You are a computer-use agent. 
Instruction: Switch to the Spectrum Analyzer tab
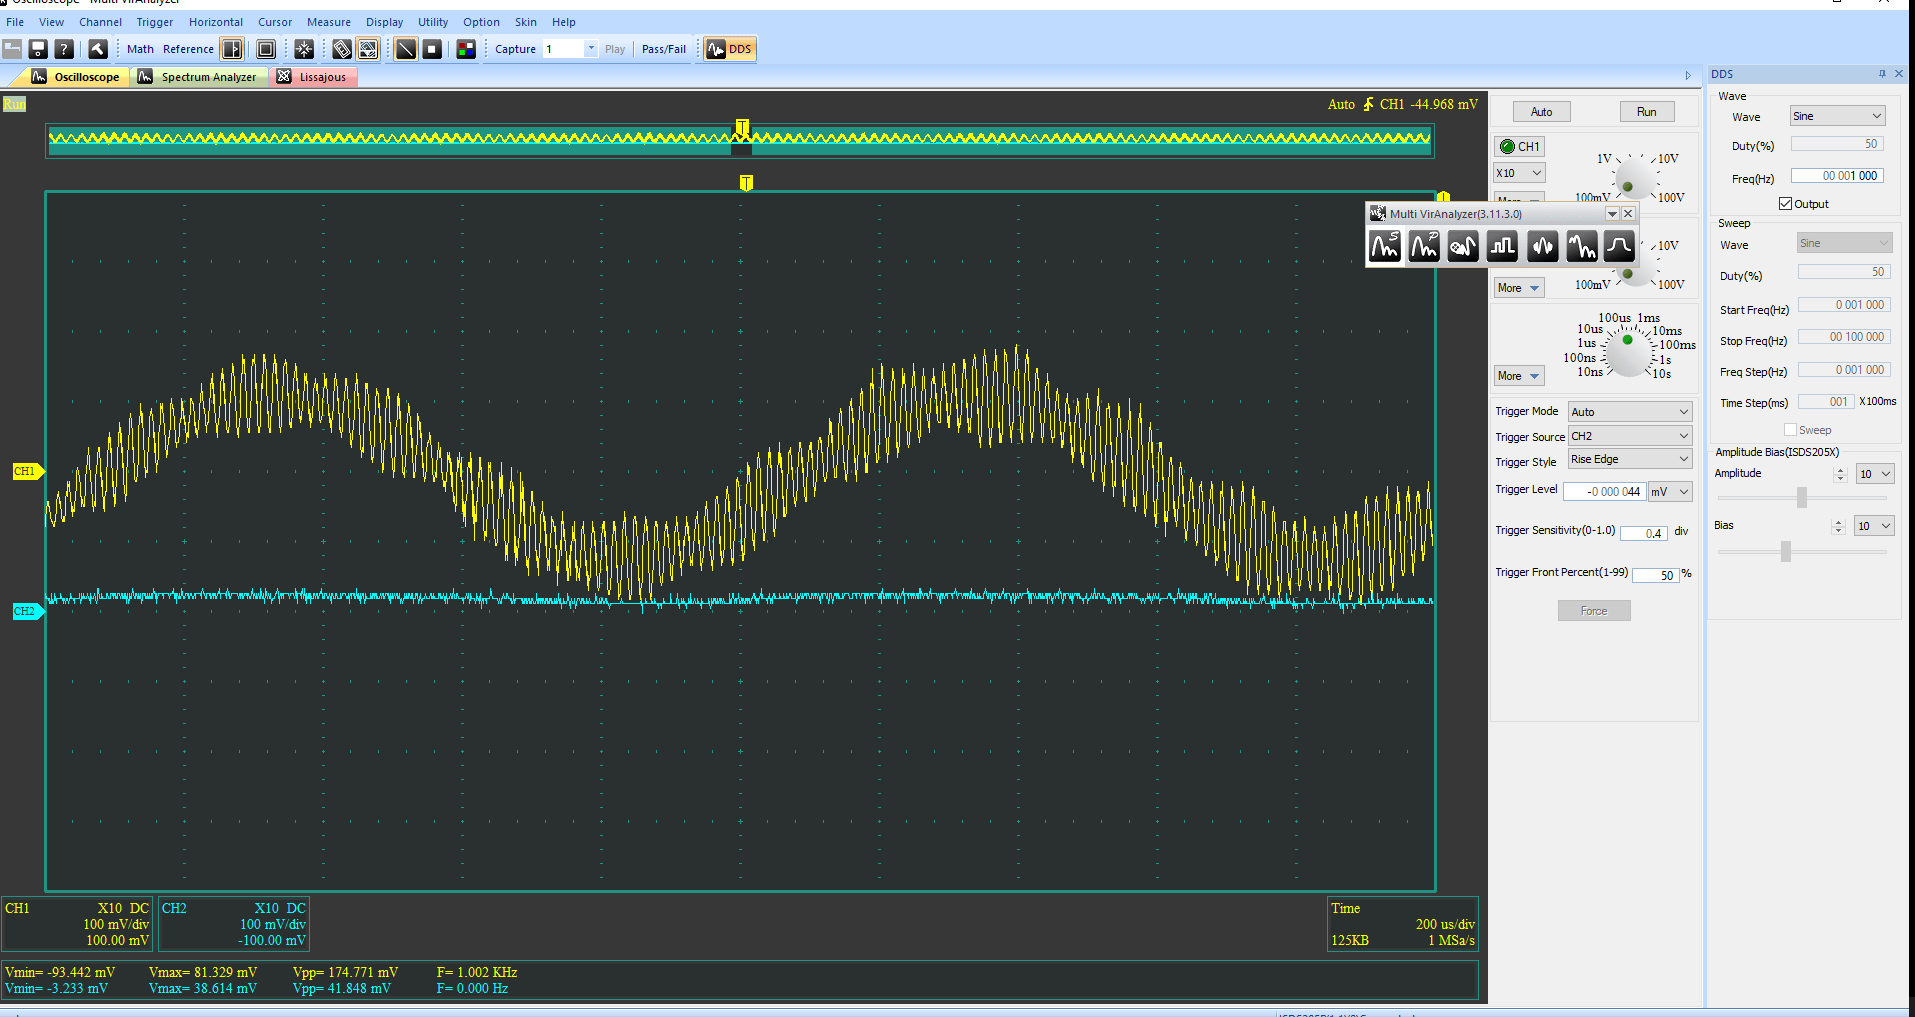pos(199,77)
